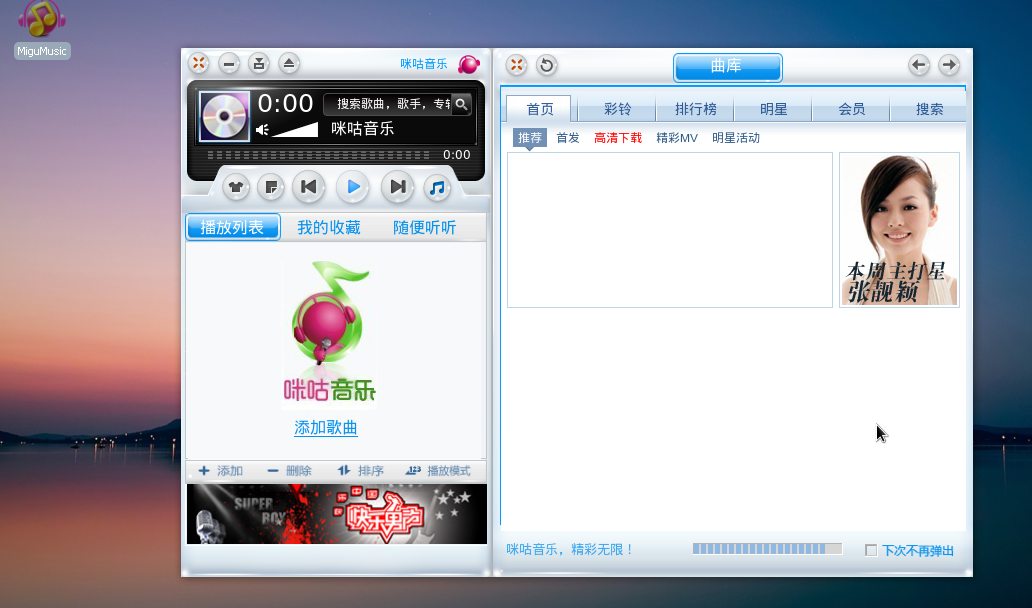Screen dimensions: 1032x608
Task: Click the magnifier icon to search songs
Action: [461, 104]
